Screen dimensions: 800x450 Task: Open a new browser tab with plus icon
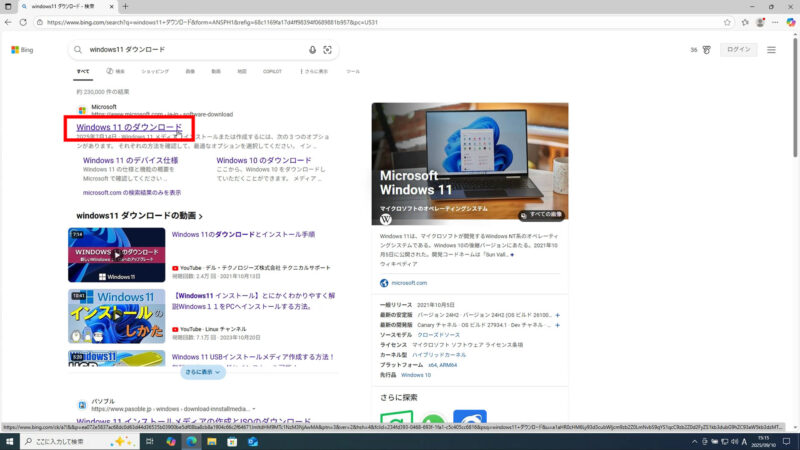(125, 7)
